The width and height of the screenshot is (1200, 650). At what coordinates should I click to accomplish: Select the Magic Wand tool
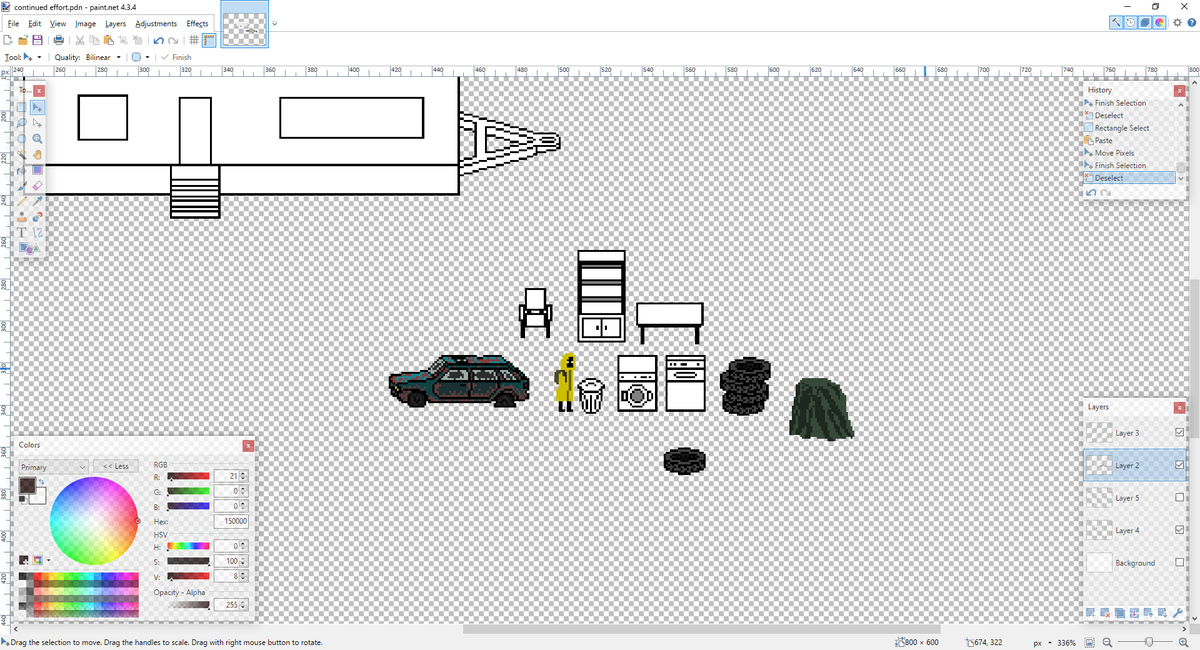(x=22, y=155)
